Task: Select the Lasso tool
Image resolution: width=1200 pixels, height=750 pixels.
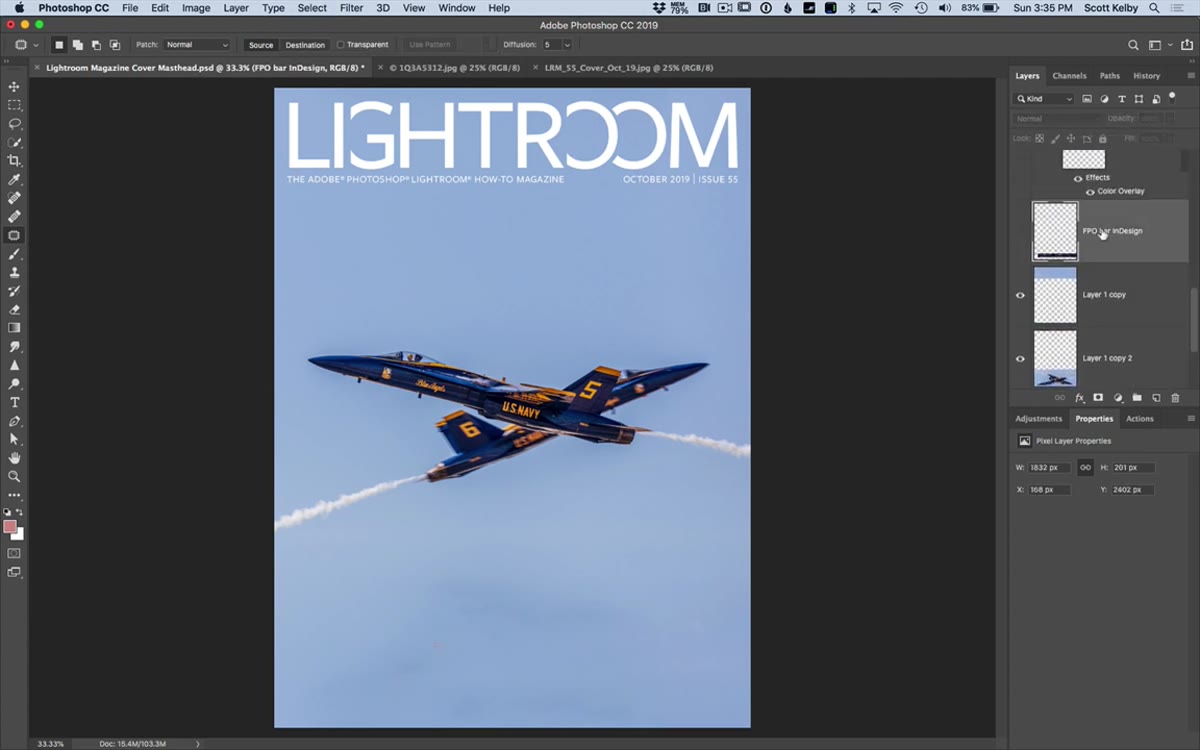Action: click(x=14, y=124)
